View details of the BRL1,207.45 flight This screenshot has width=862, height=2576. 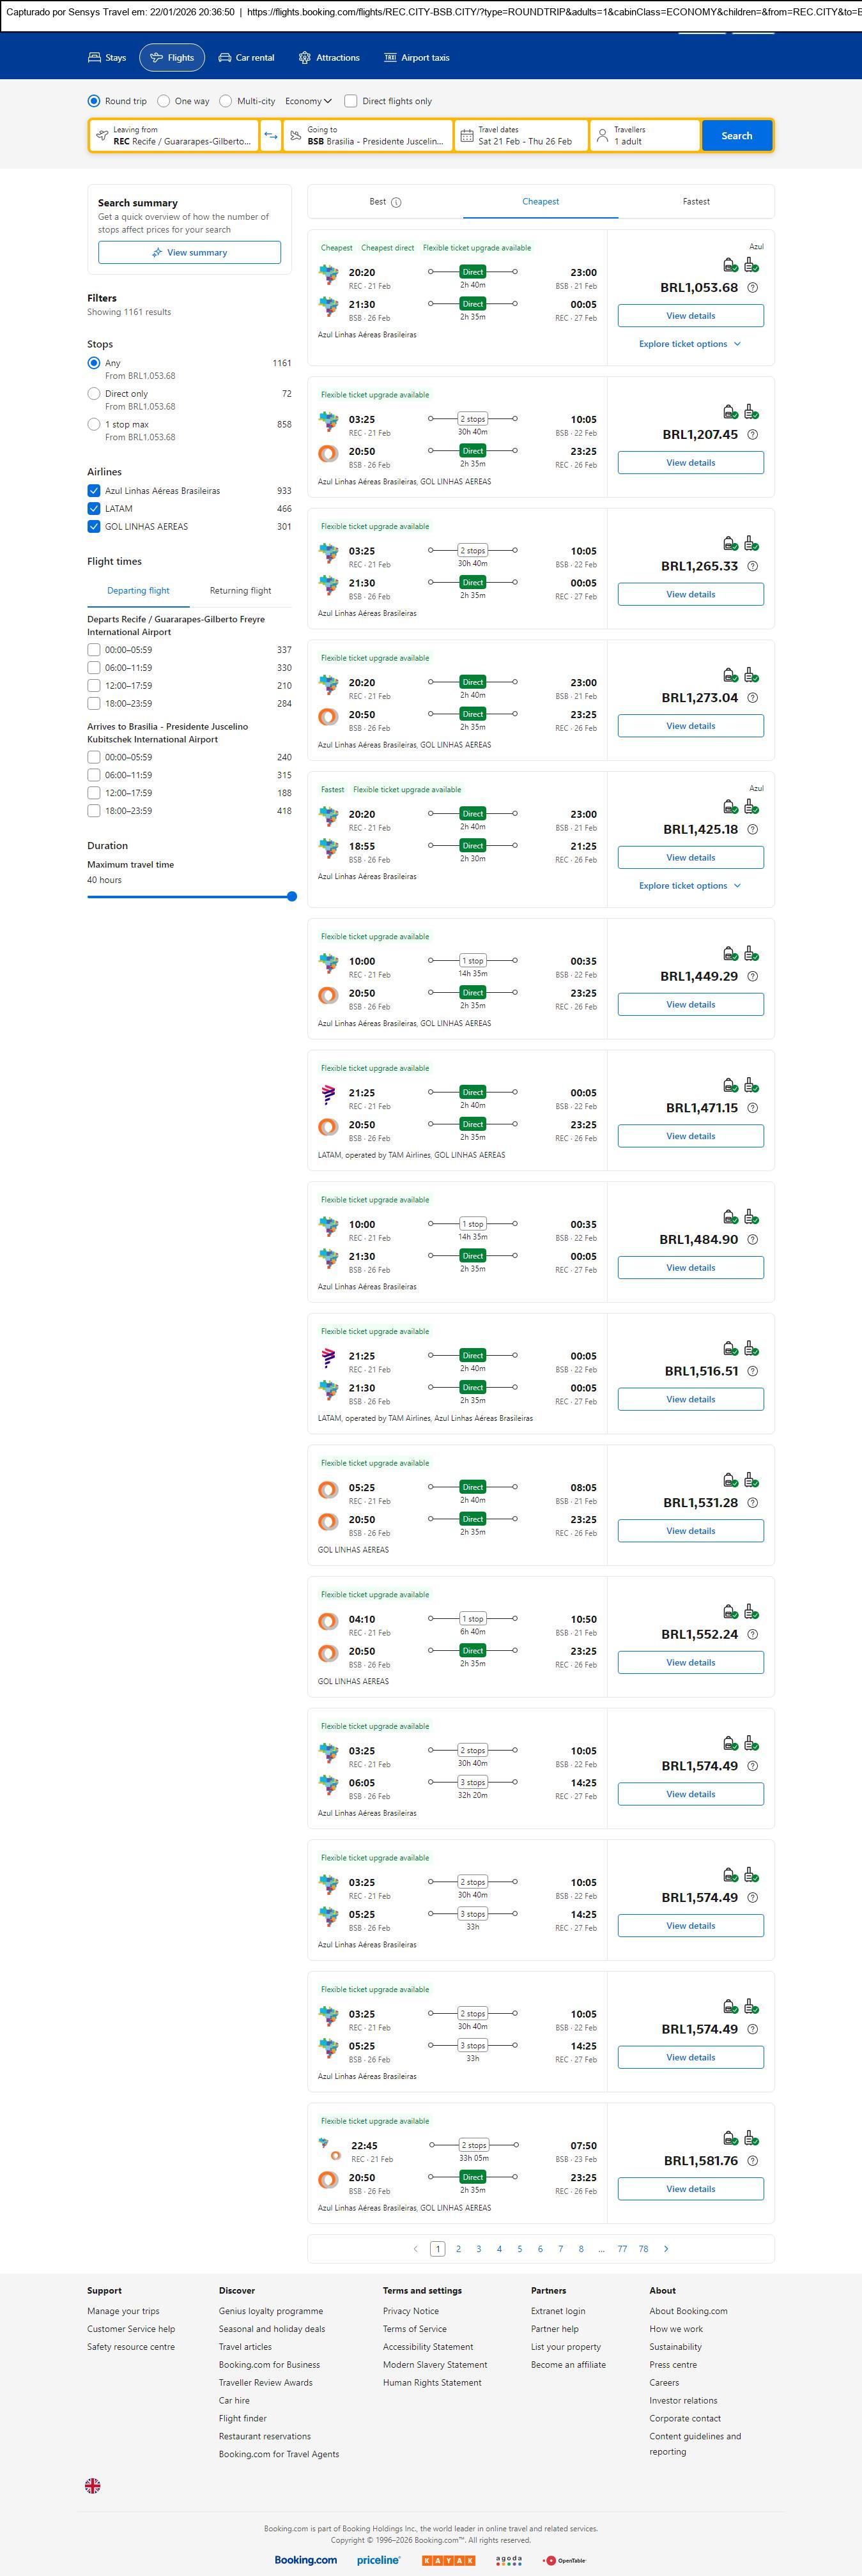pyautogui.click(x=690, y=463)
